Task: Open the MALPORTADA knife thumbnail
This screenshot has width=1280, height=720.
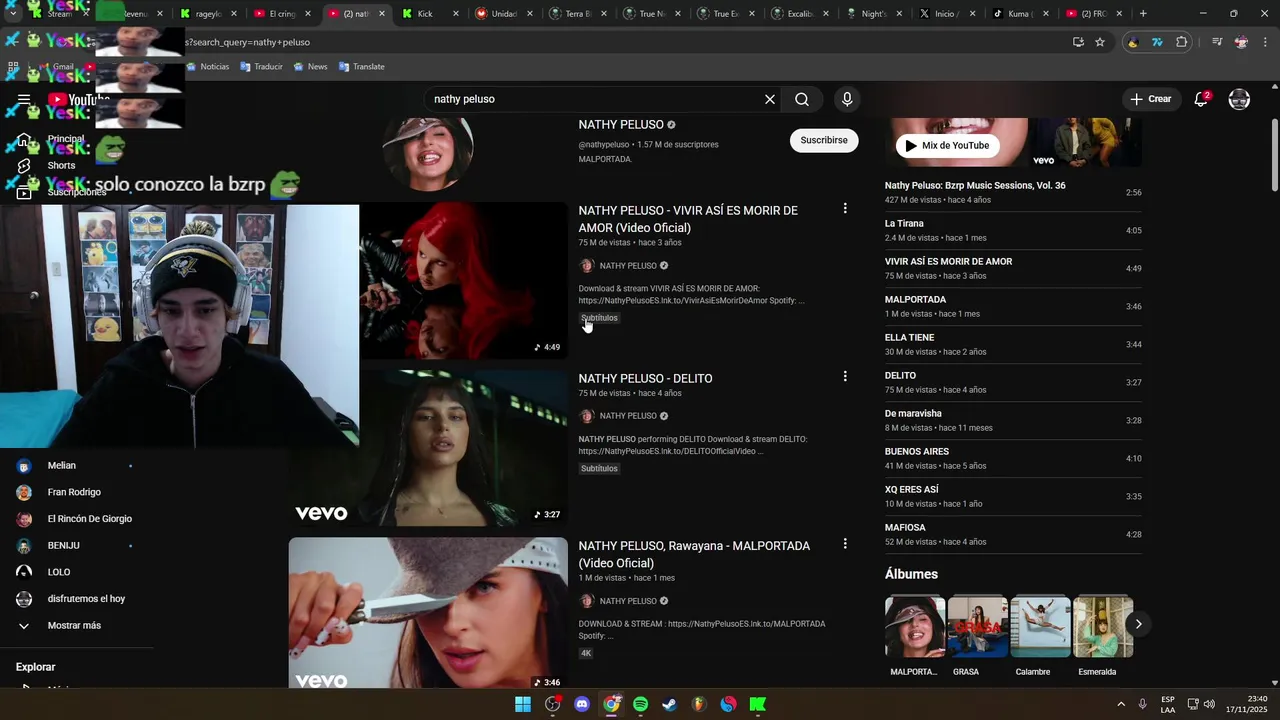Action: (428, 614)
